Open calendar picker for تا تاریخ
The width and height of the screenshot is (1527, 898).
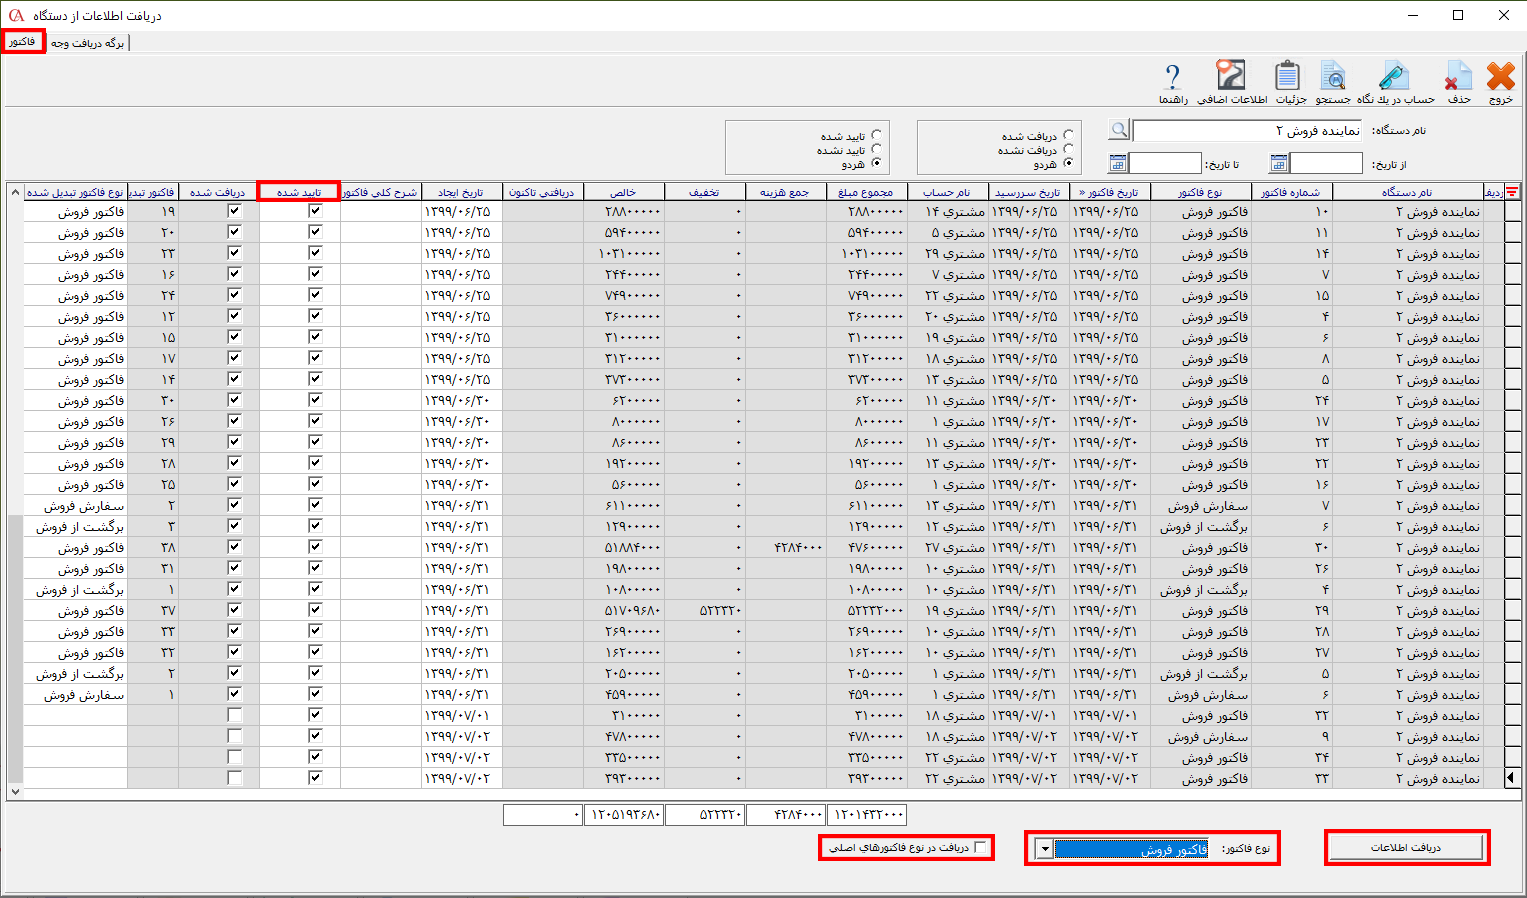pyautogui.click(x=1118, y=163)
